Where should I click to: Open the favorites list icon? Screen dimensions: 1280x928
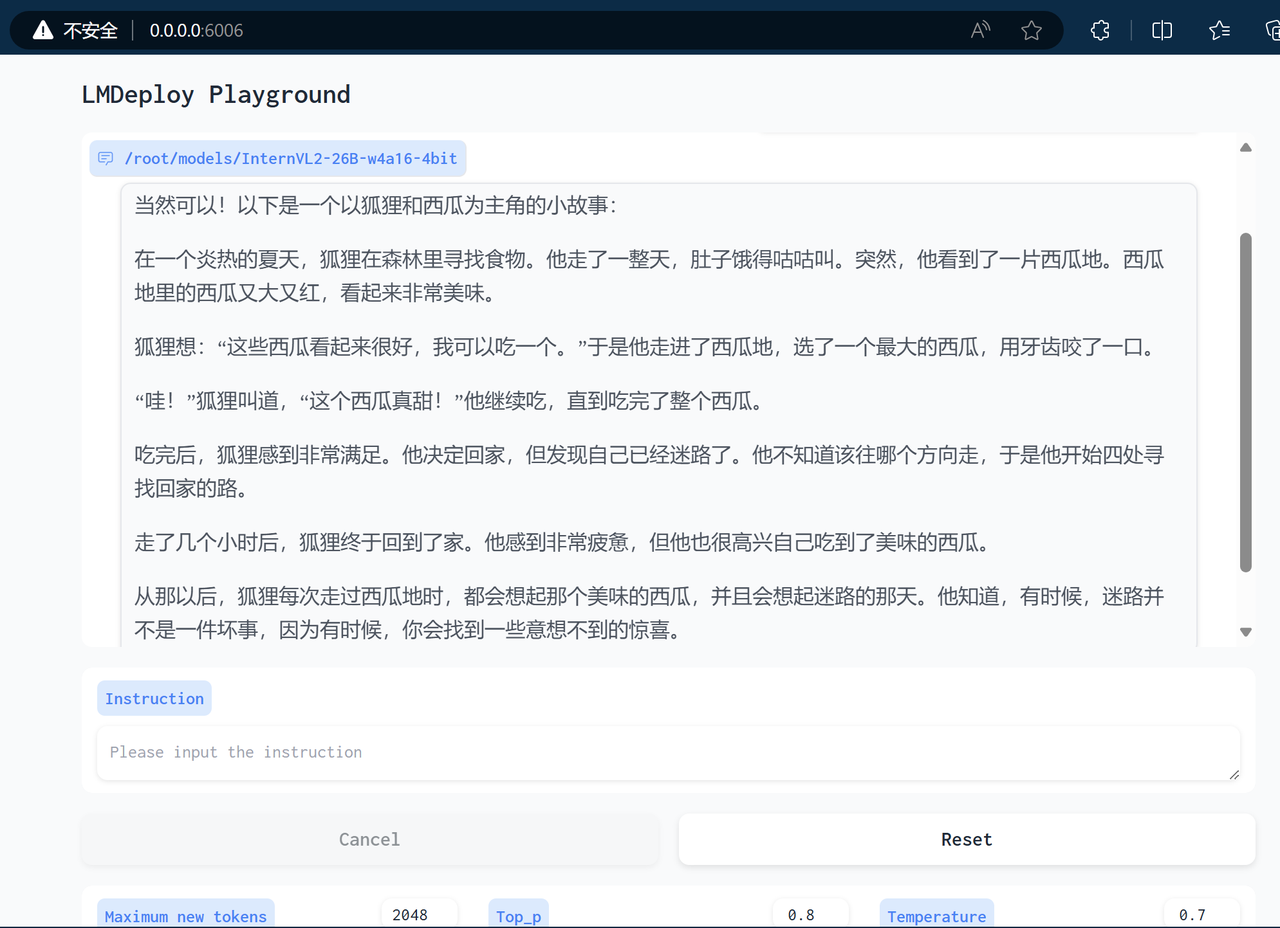click(x=1219, y=30)
